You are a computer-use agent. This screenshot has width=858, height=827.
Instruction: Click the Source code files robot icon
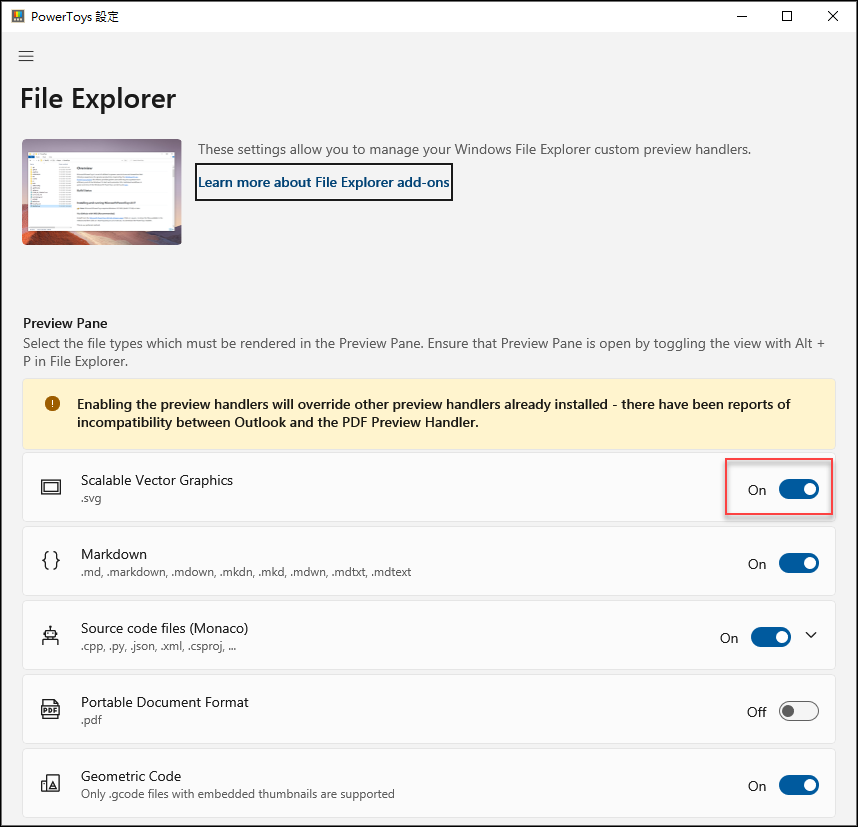[50, 635]
